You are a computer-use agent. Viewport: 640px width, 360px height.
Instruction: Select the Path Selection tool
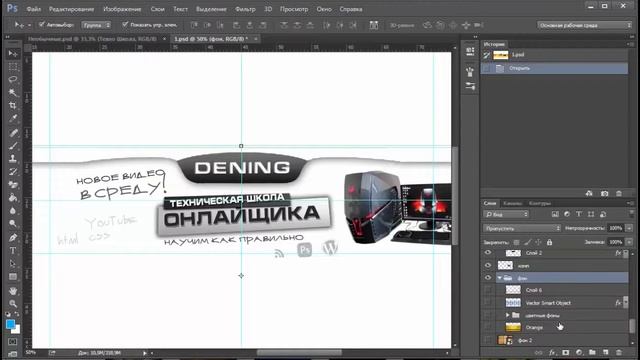13,264
